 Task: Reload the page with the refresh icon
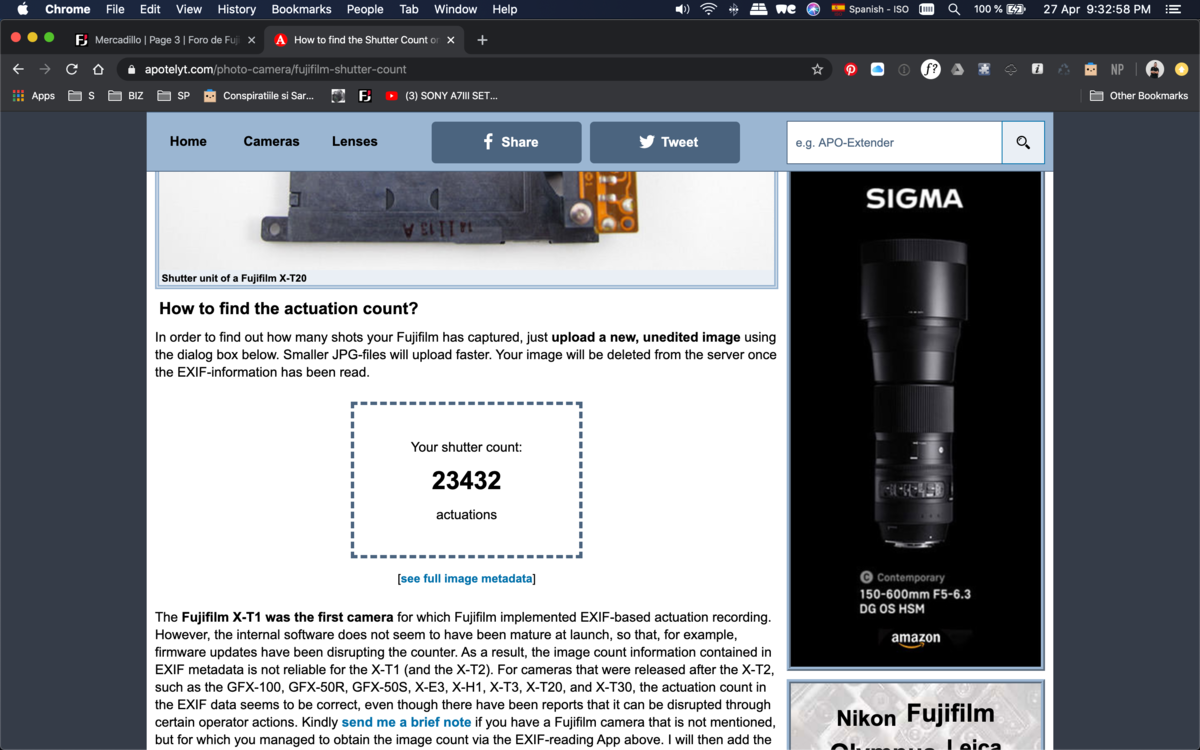pos(72,70)
